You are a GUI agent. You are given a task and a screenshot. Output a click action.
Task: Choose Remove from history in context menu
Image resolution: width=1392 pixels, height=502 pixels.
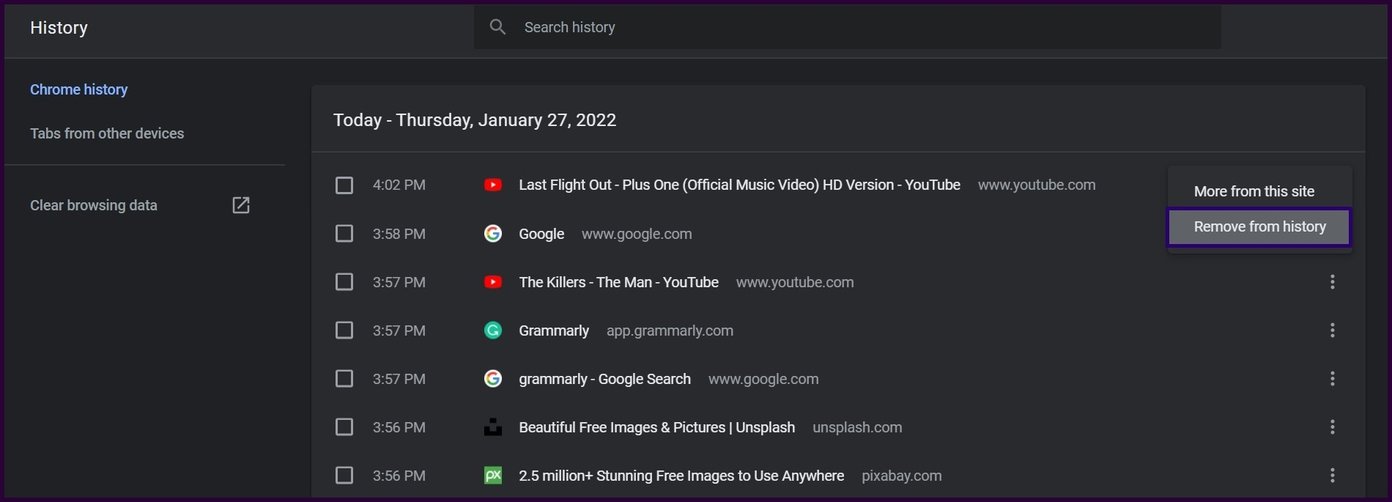1260,227
